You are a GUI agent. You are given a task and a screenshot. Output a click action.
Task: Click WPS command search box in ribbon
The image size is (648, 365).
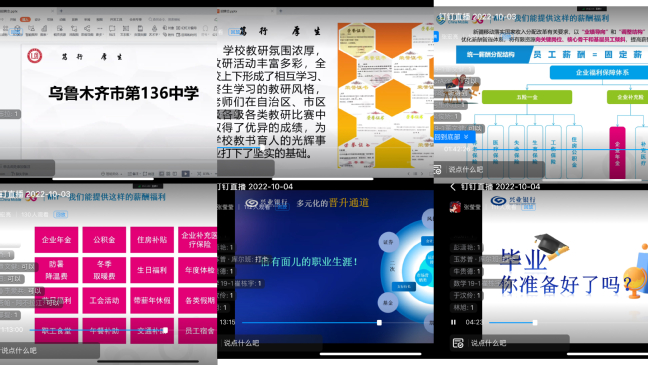coord(165,19)
